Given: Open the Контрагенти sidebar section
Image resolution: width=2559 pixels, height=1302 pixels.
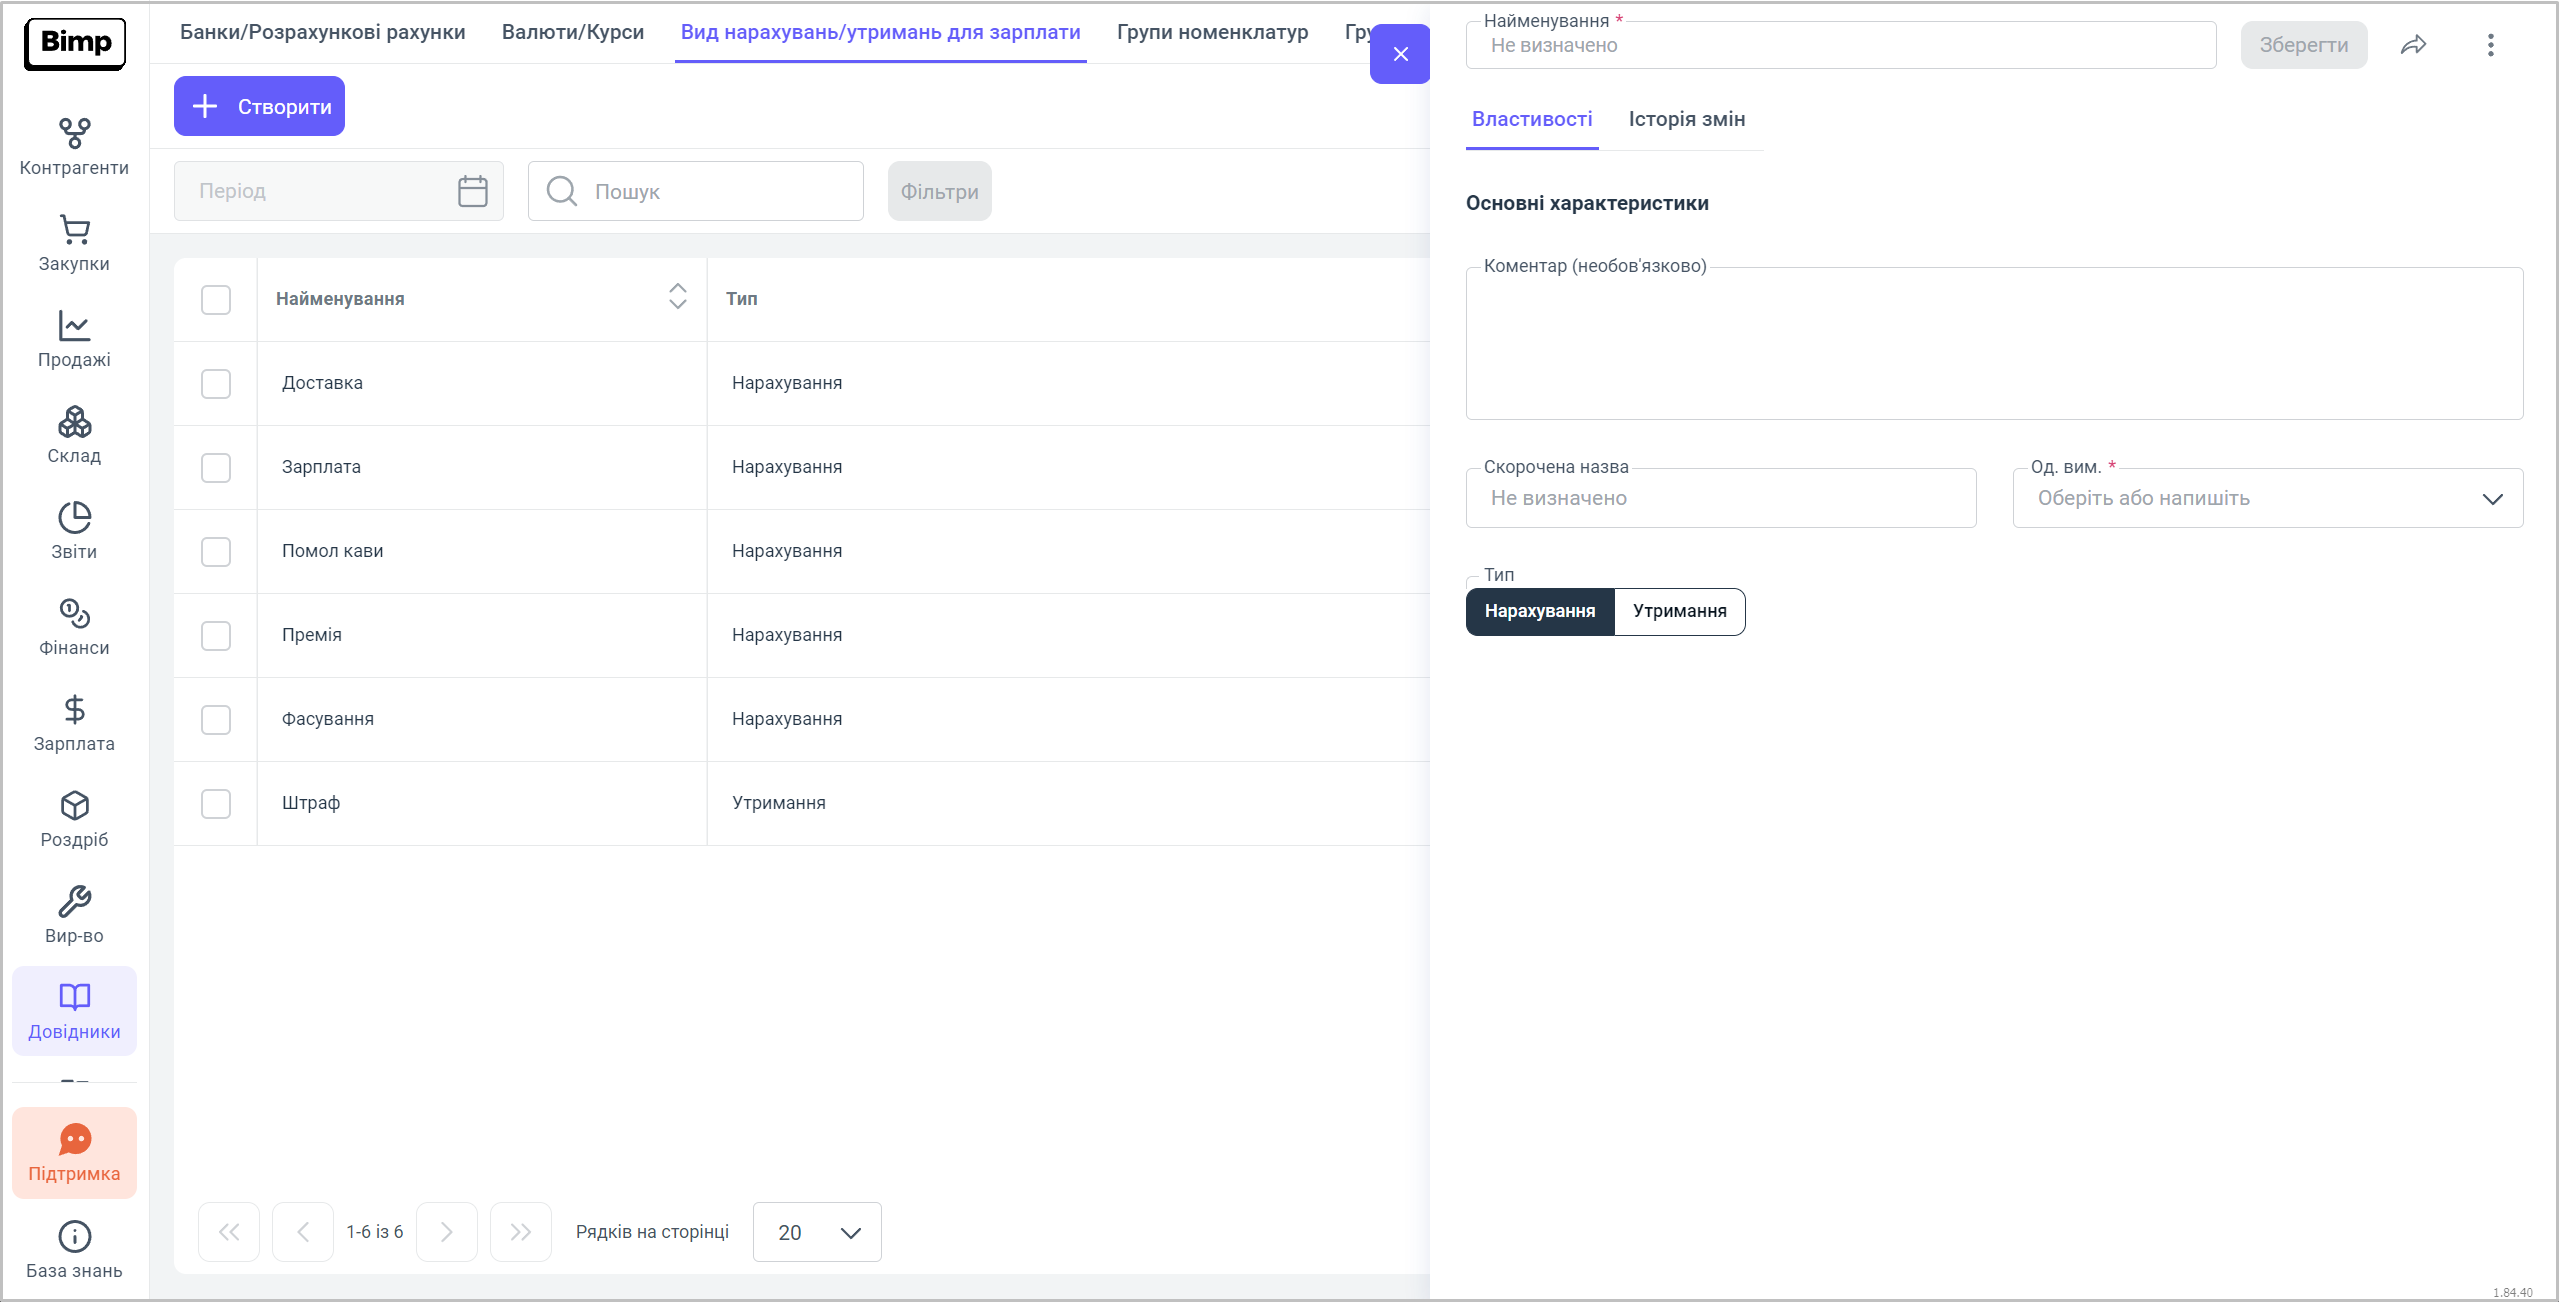Looking at the screenshot, I should click(74, 146).
